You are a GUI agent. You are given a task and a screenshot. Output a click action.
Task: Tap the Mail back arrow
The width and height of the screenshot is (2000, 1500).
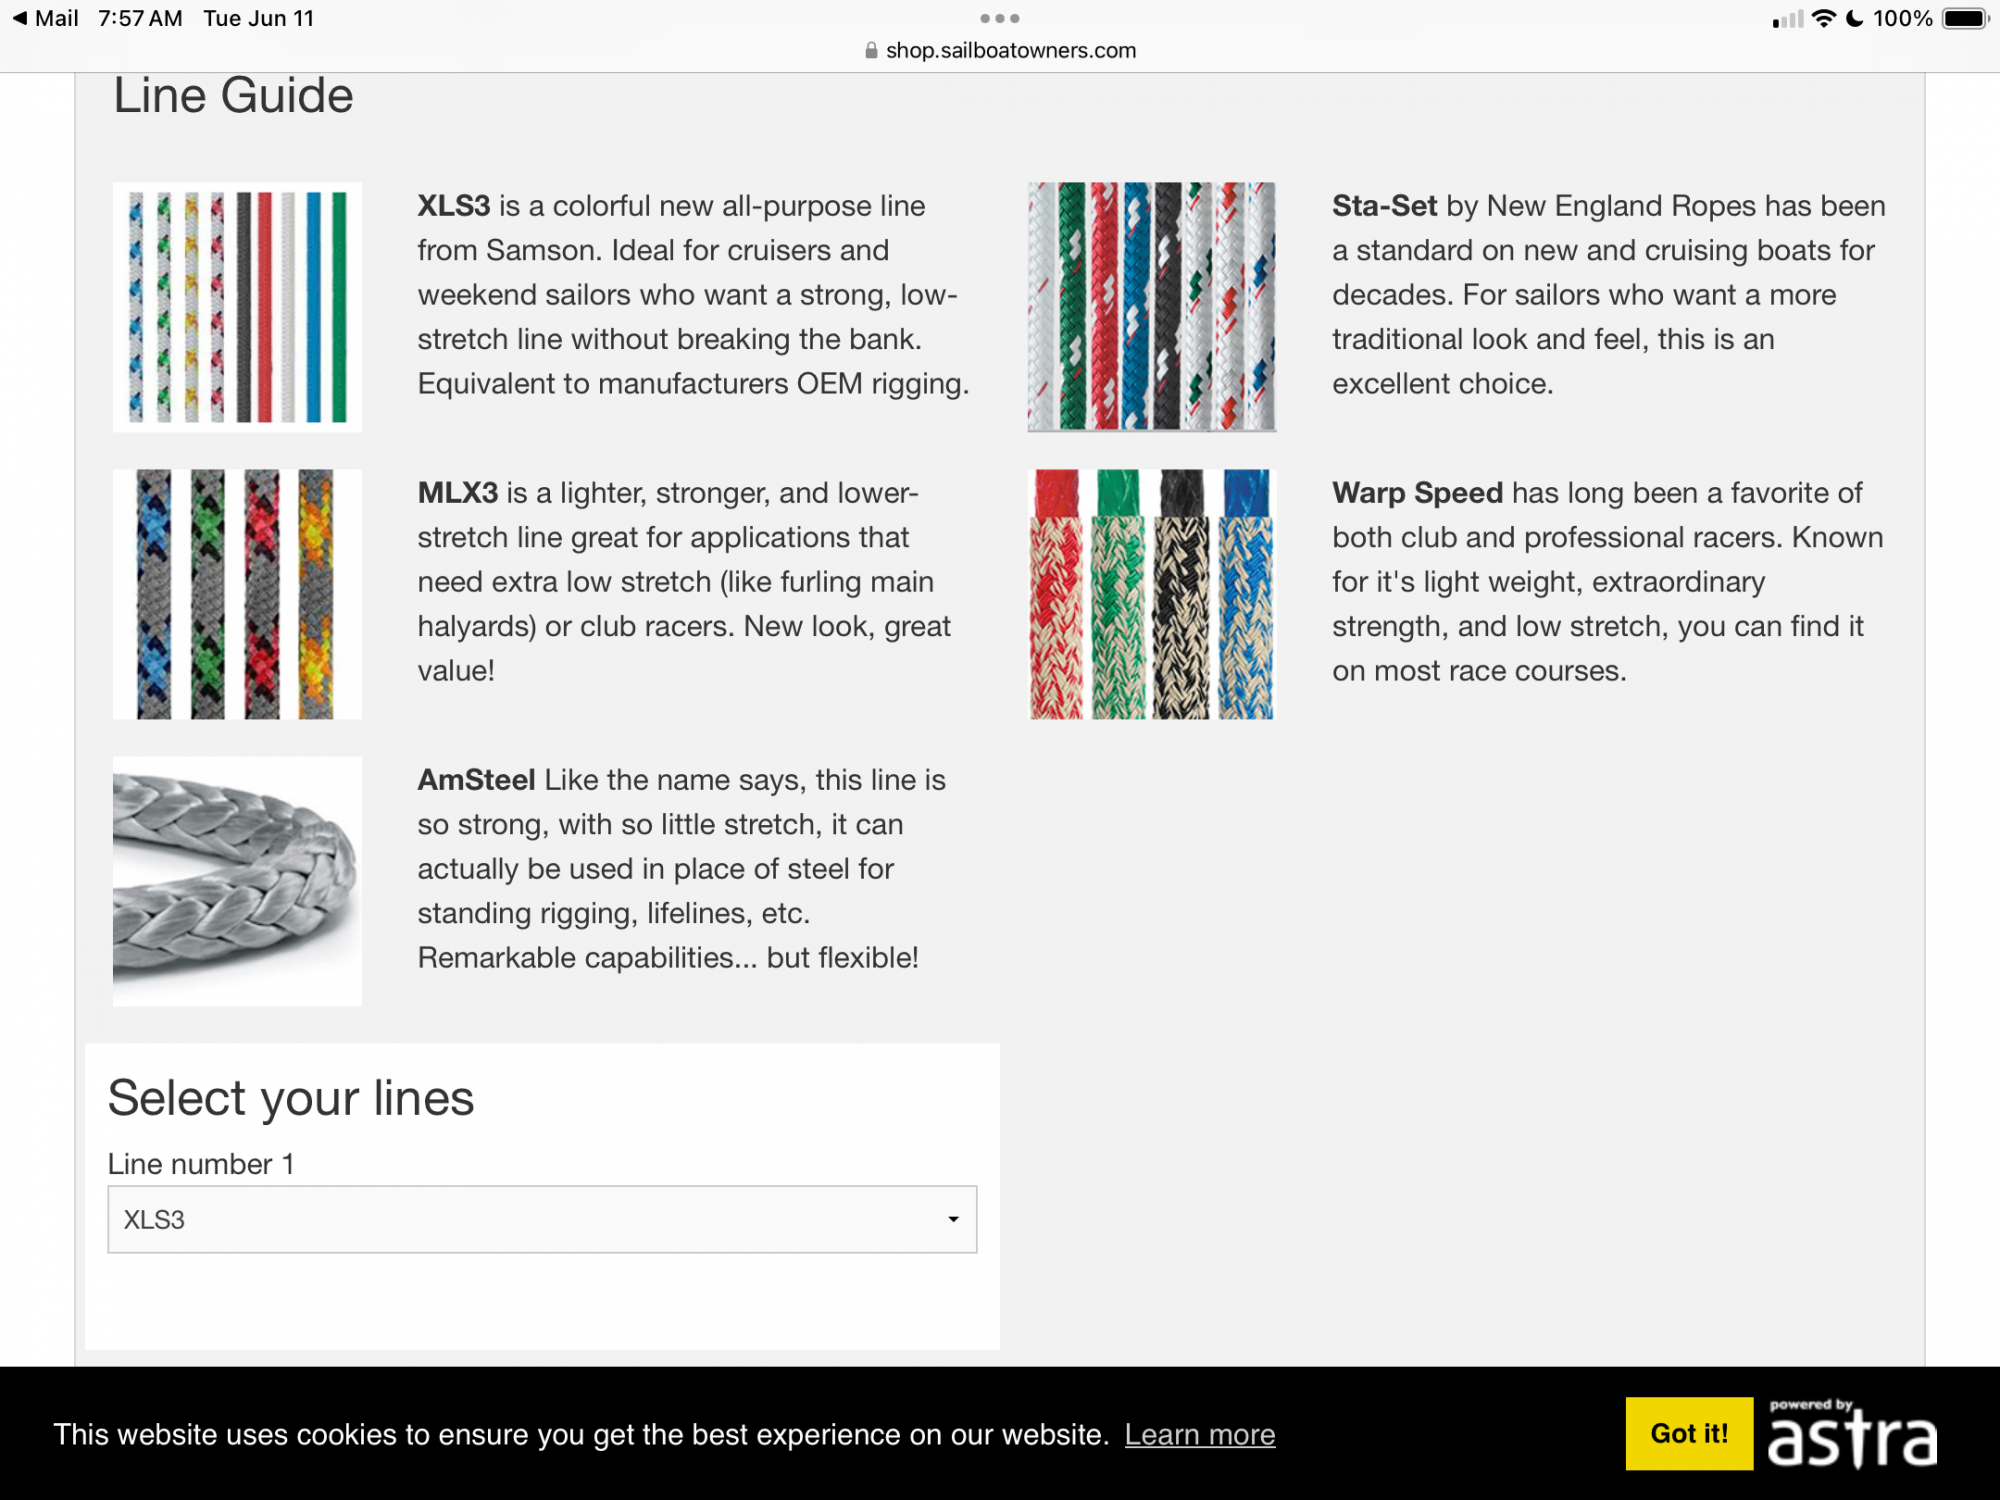(20, 18)
